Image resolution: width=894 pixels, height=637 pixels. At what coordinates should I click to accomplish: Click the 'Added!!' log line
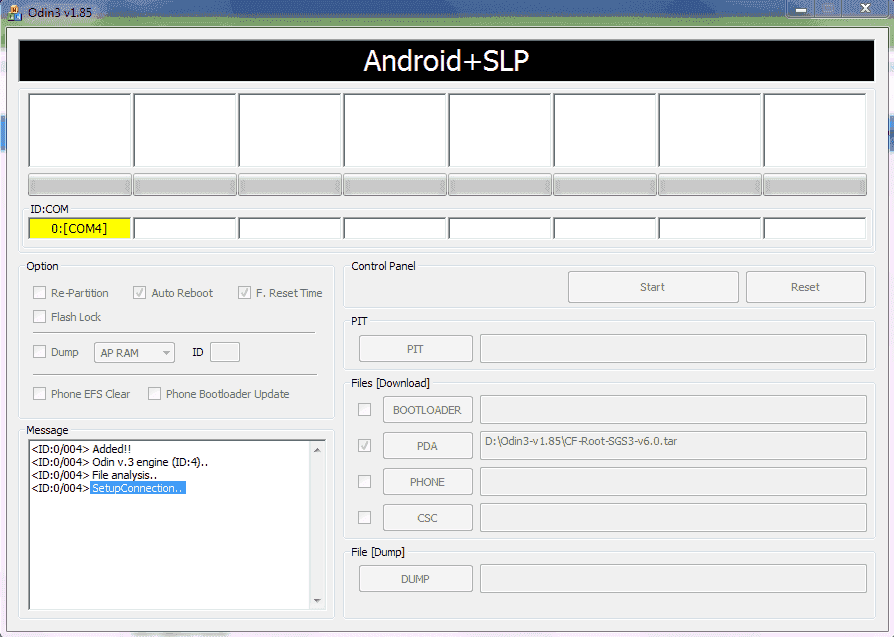pos(82,449)
